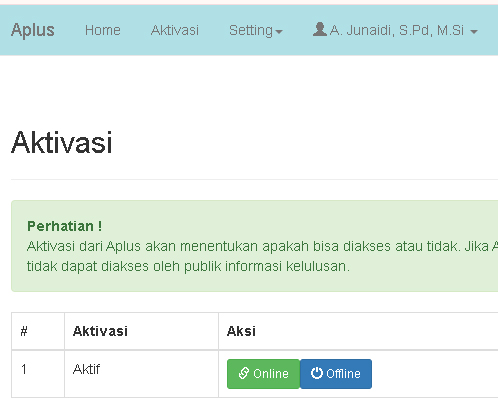Click the power icon on Offline button
498x410 pixels.
pyautogui.click(x=317, y=373)
